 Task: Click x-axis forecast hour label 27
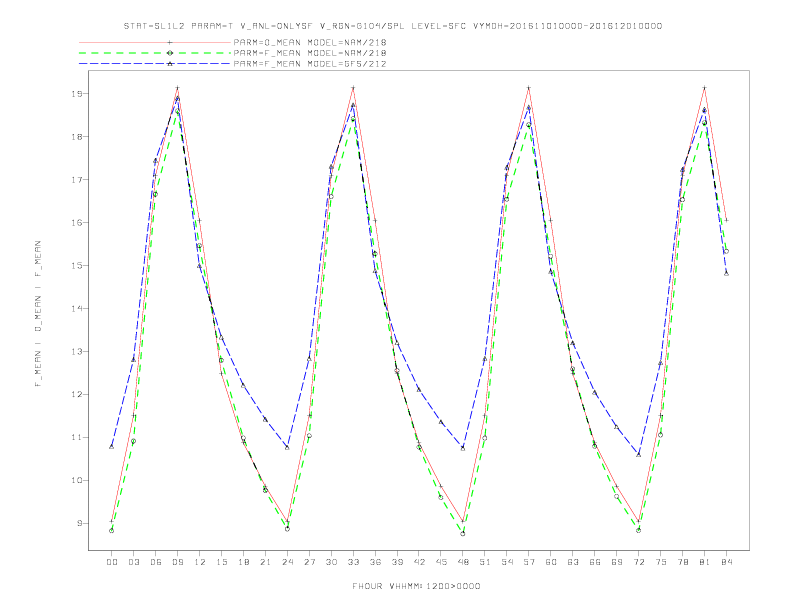coord(309,562)
